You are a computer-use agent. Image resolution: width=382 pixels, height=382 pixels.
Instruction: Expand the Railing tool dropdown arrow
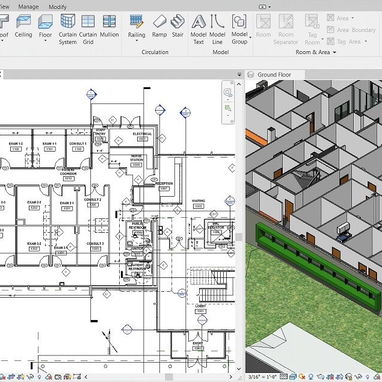pos(136,41)
